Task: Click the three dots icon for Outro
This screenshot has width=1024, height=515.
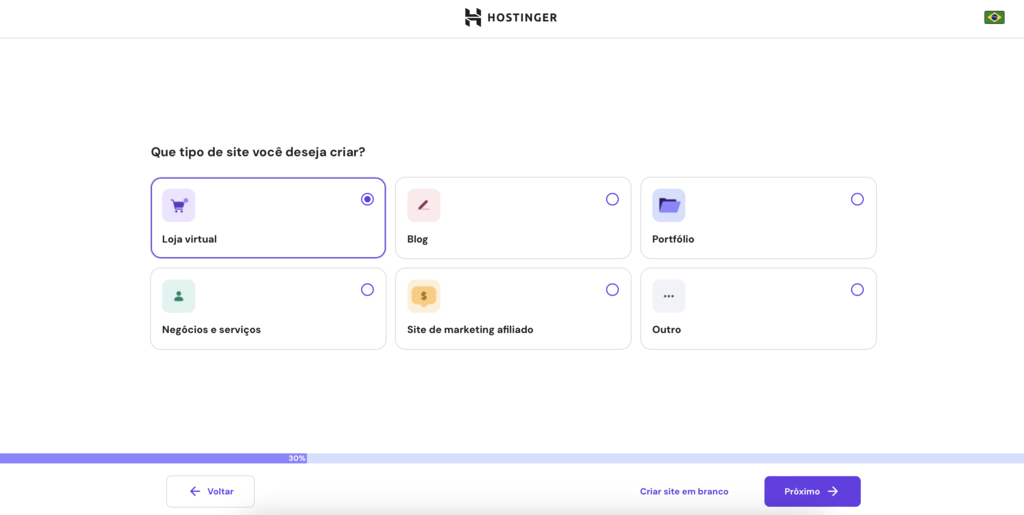Action: click(x=668, y=296)
